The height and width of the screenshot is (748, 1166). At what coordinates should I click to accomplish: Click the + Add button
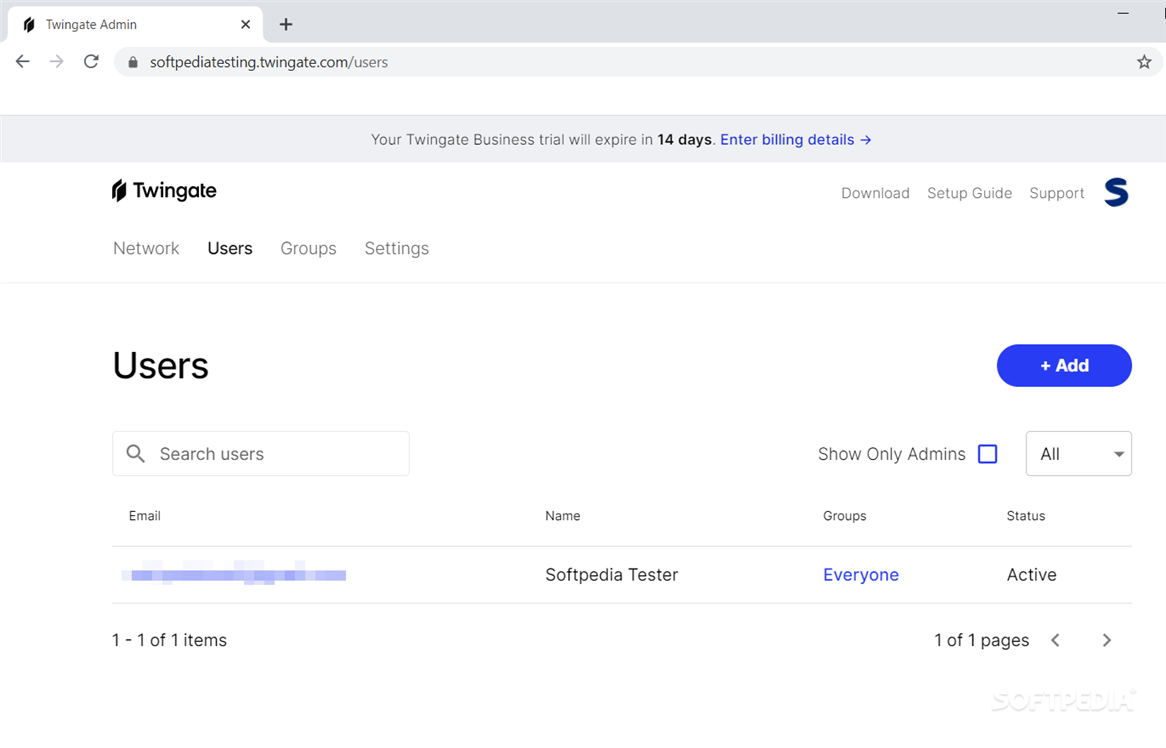click(1064, 365)
